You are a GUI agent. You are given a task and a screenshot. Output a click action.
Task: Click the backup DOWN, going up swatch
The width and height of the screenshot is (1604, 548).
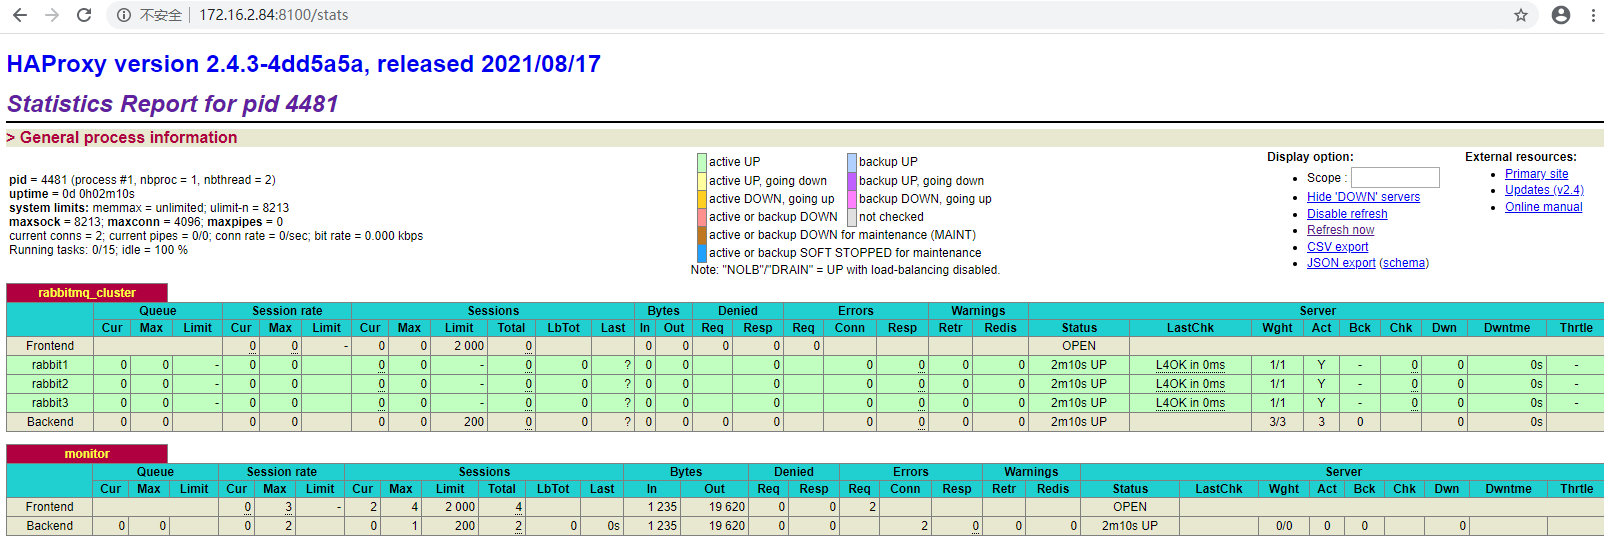(x=852, y=198)
